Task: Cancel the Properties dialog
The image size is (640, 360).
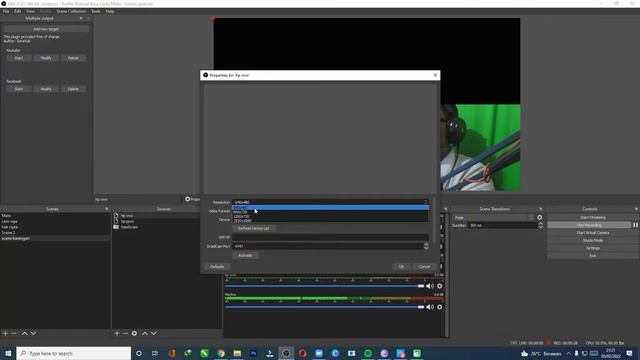Action: [424, 267]
